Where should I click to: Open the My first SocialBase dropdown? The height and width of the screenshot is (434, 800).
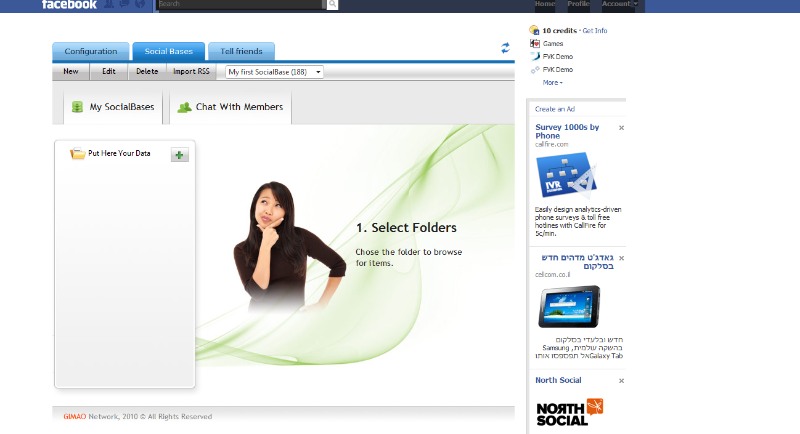274,72
